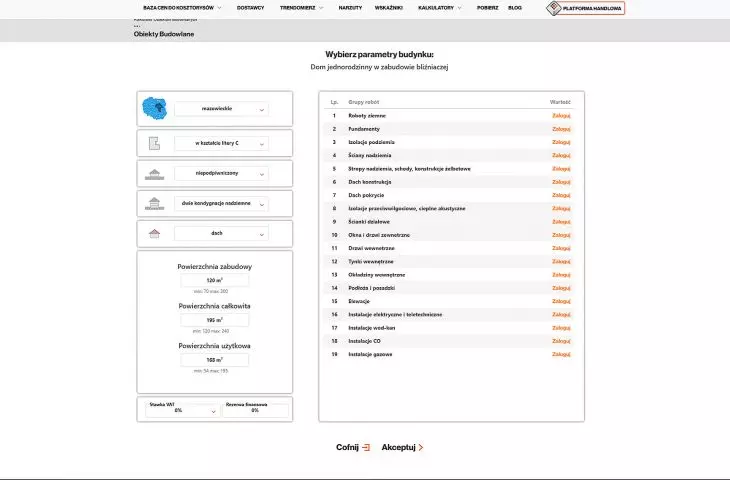Click Zaloguj link for Dach pokrycie
The width and height of the screenshot is (730, 480).
tap(561, 195)
